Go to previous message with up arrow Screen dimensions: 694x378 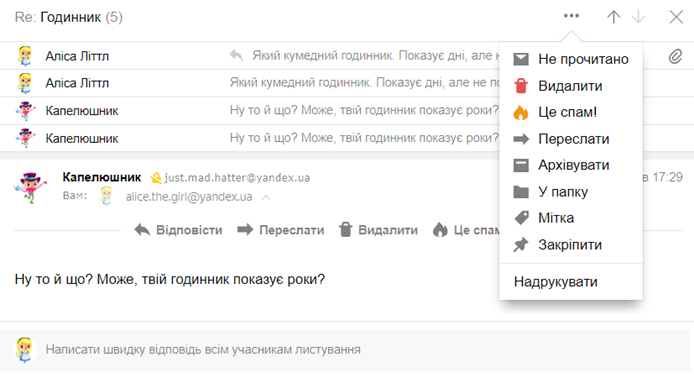coord(613,17)
